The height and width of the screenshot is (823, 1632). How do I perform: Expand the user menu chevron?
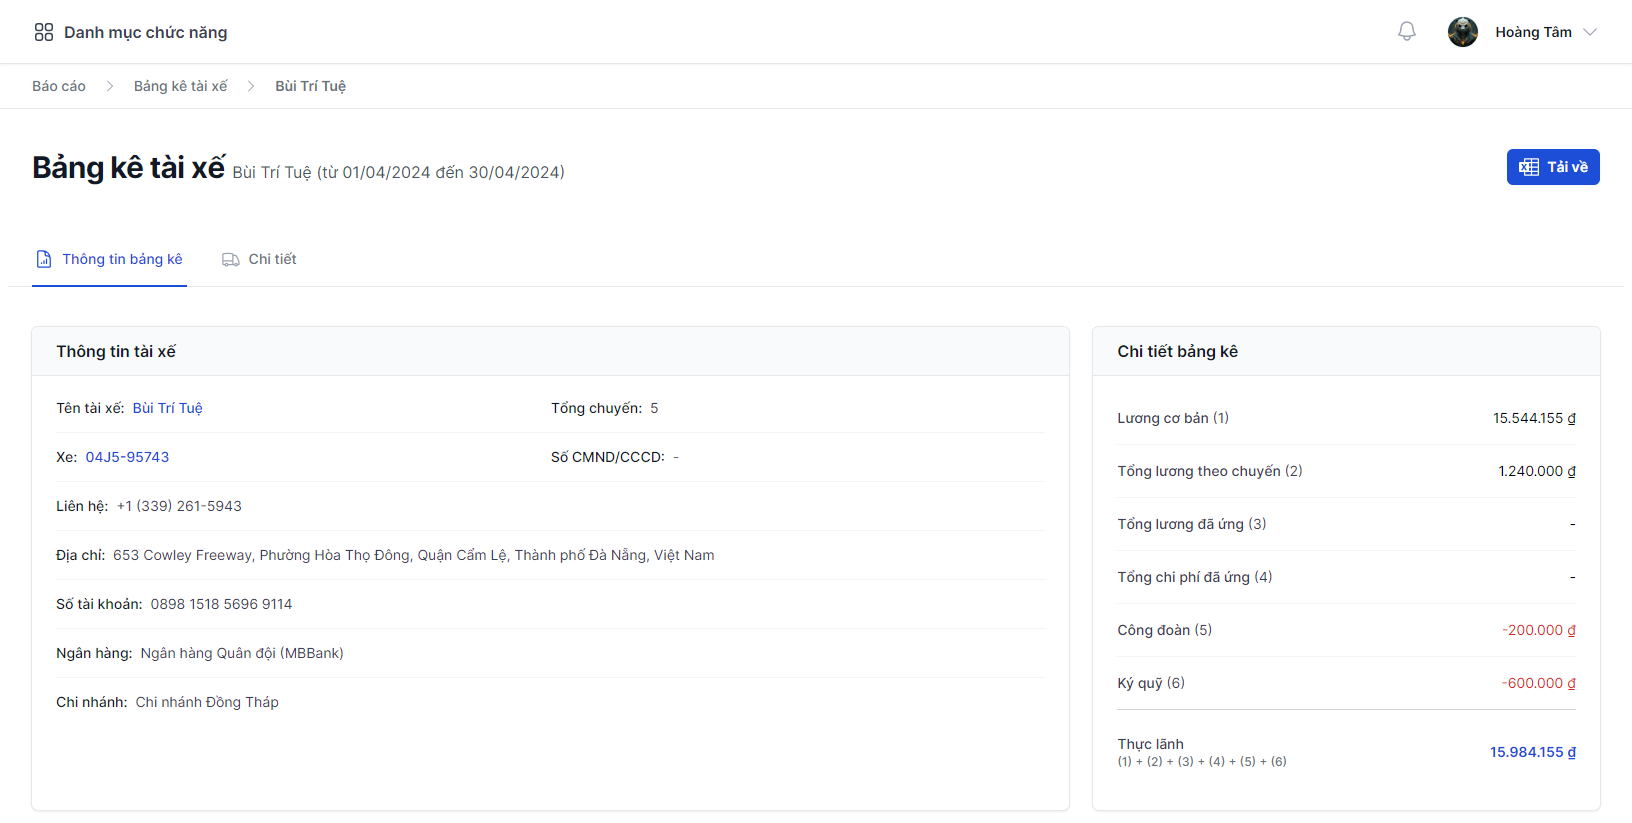point(1590,32)
